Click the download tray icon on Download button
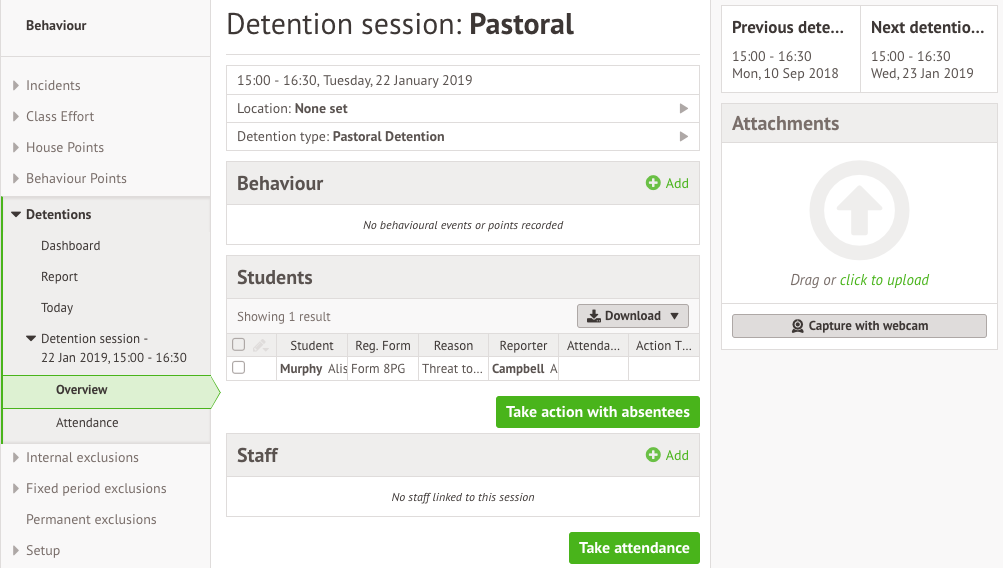The width and height of the screenshot is (1003, 568). tap(594, 316)
